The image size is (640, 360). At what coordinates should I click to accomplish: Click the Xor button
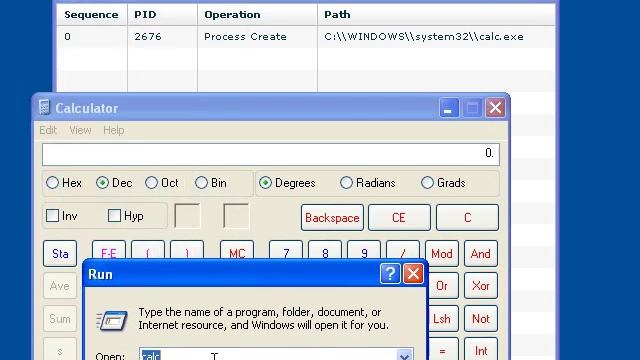pyautogui.click(x=481, y=285)
